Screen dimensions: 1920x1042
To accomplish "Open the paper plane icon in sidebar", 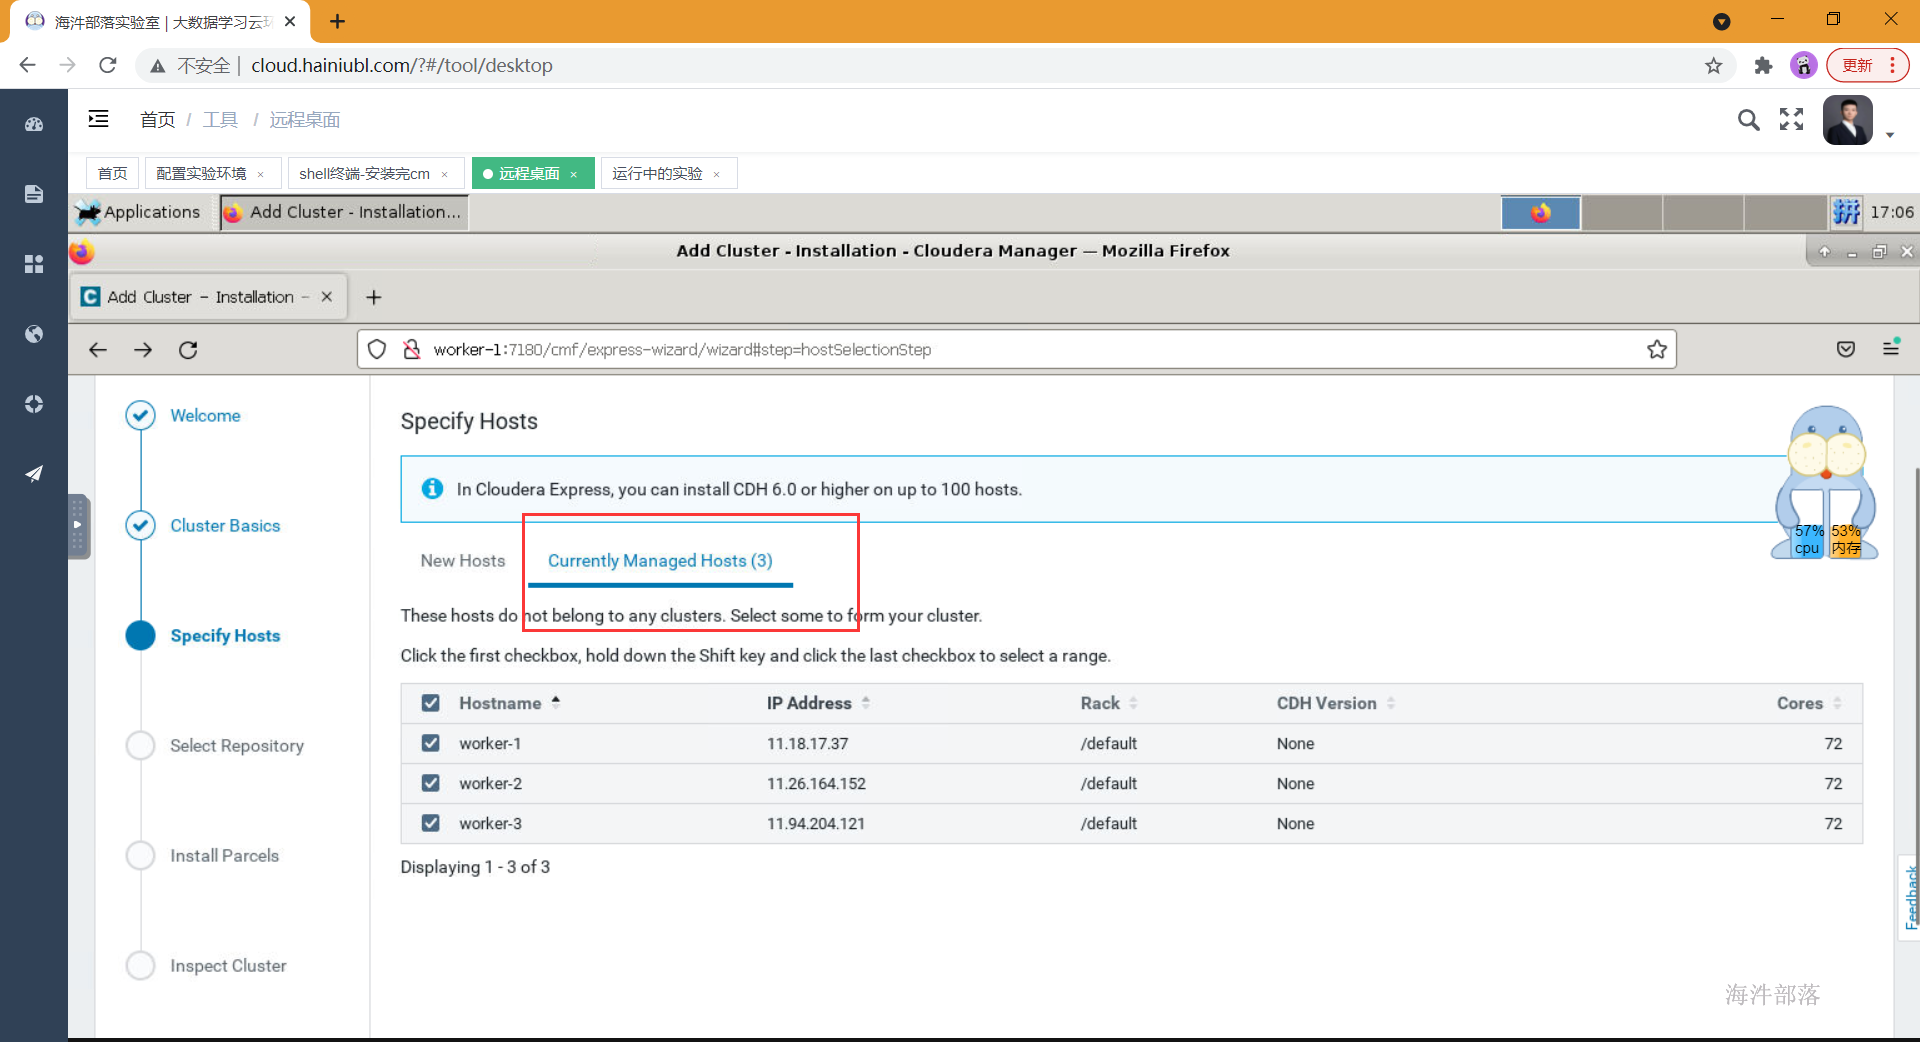I will [34, 474].
